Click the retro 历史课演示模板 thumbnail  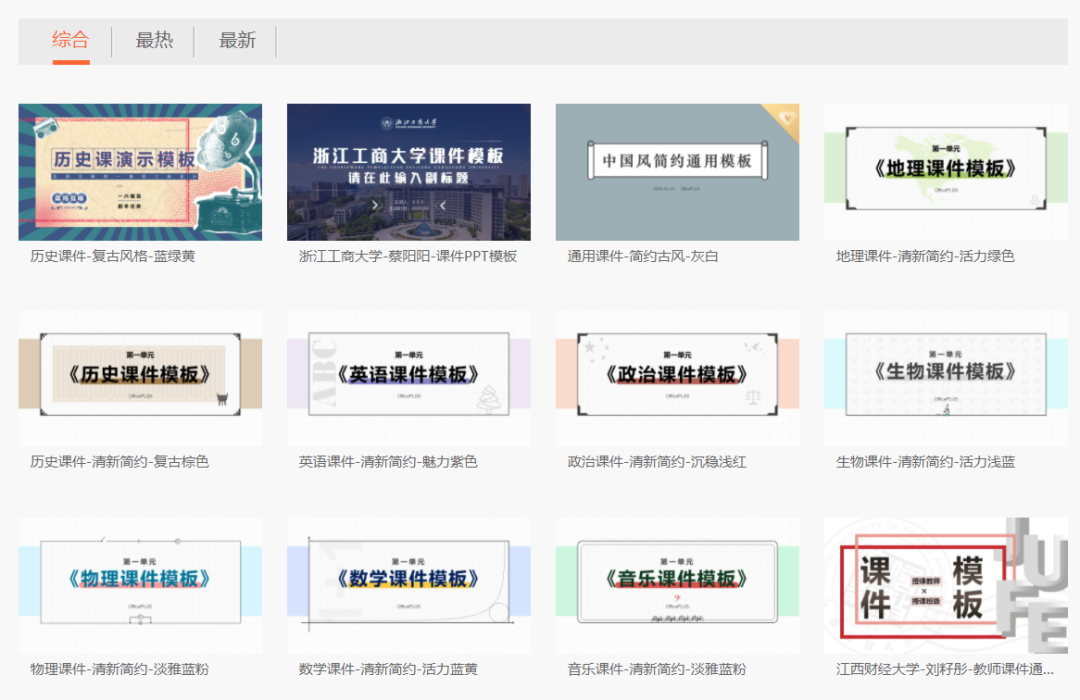pos(140,171)
